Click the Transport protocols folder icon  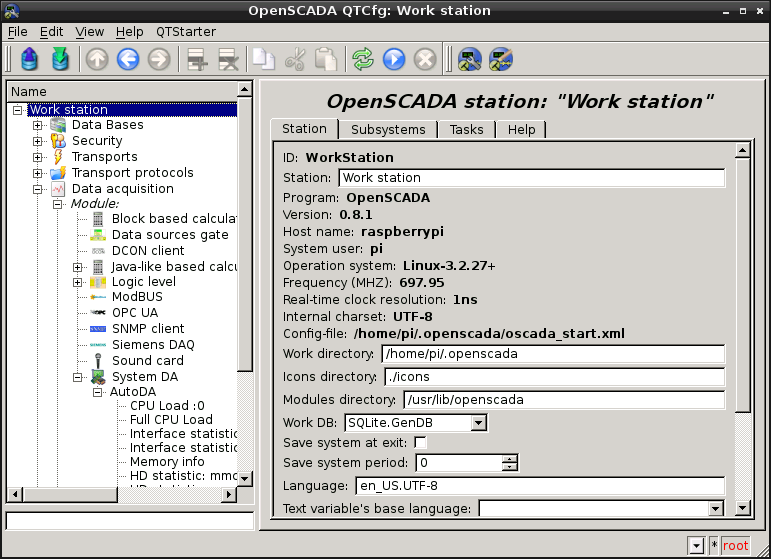click(58, 173)
